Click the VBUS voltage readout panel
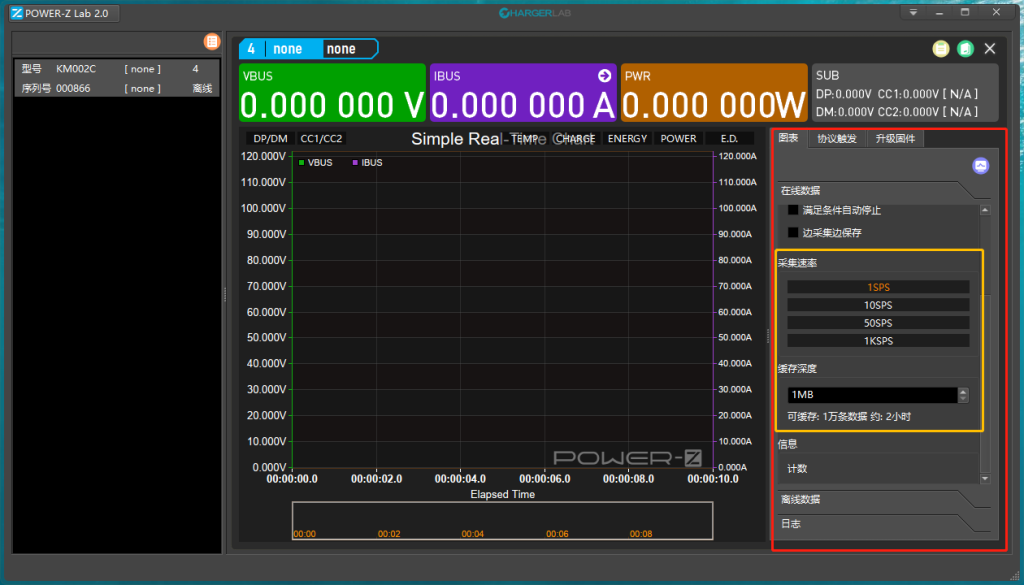Image resolution: width=1024 pixels, height=585 pixels. (x=332, y=93)
